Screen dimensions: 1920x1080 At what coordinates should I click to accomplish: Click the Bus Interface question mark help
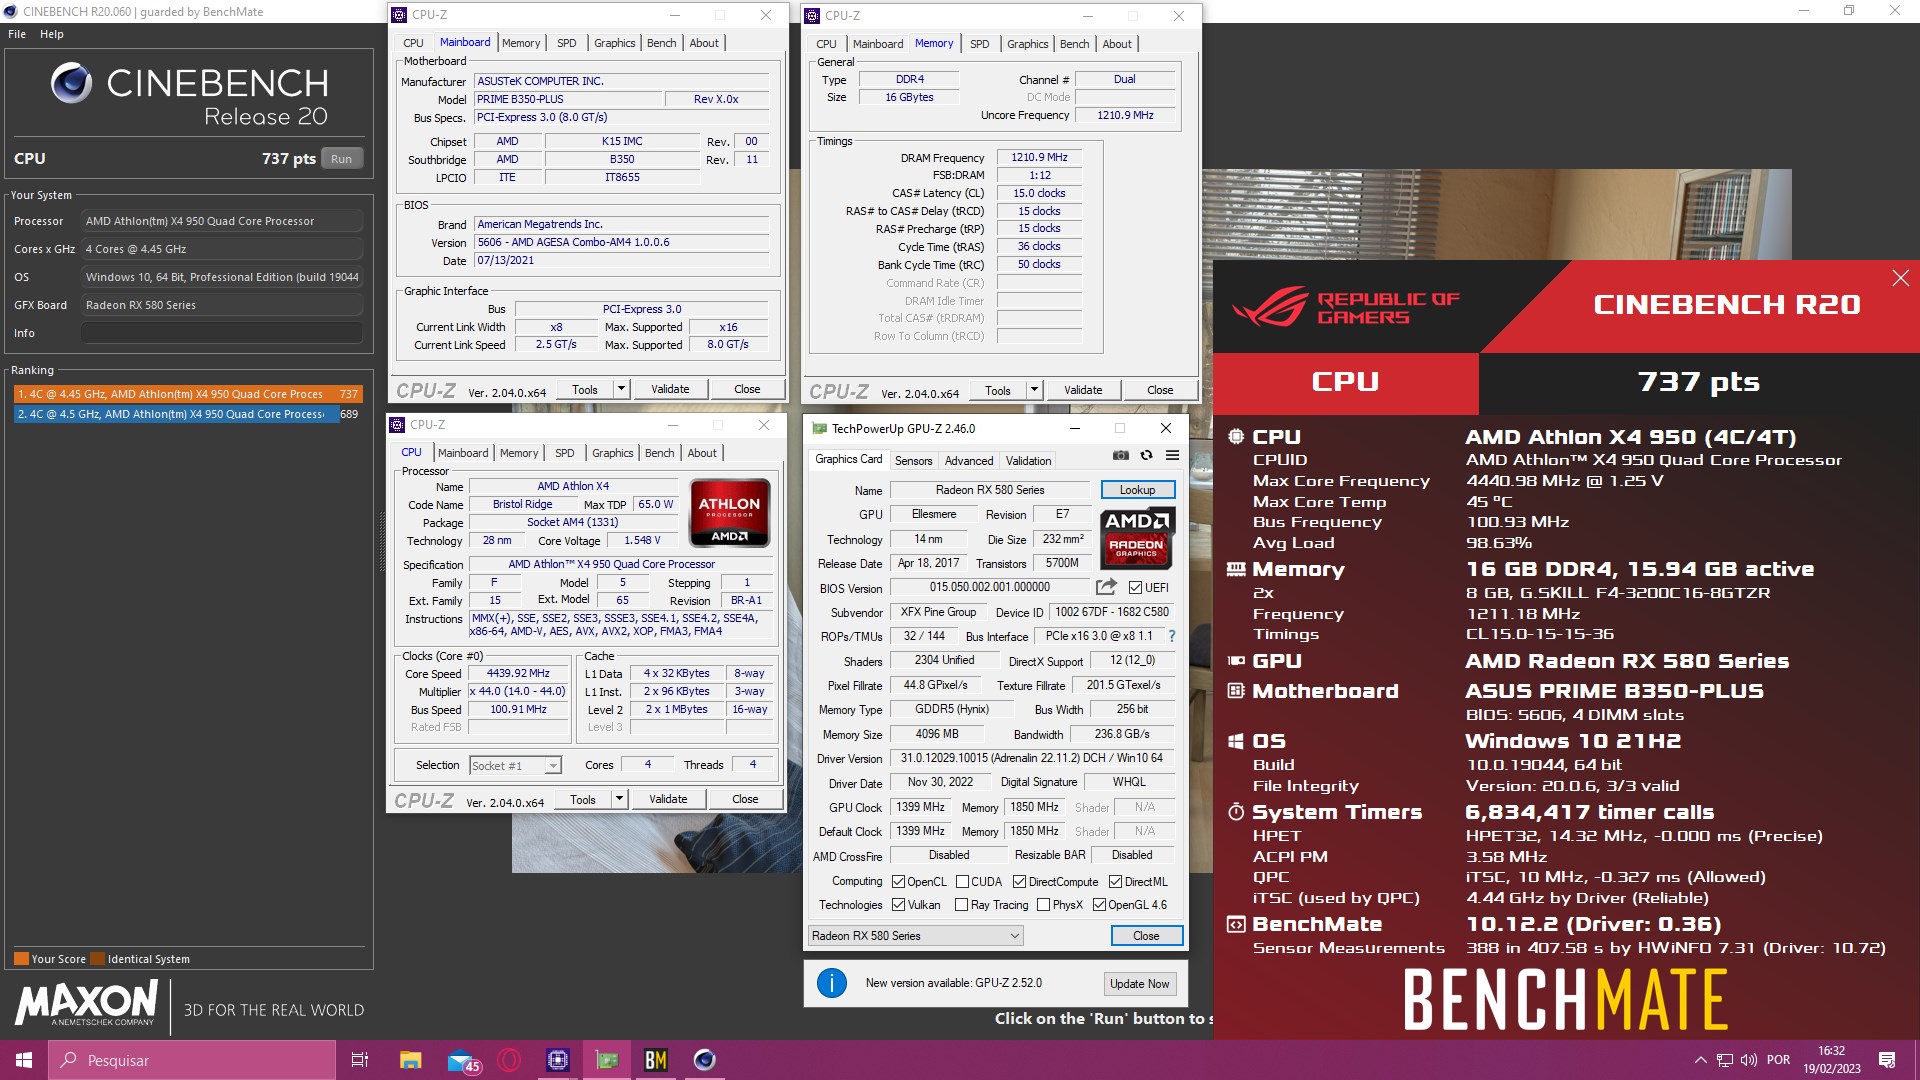click(1172, 636)
